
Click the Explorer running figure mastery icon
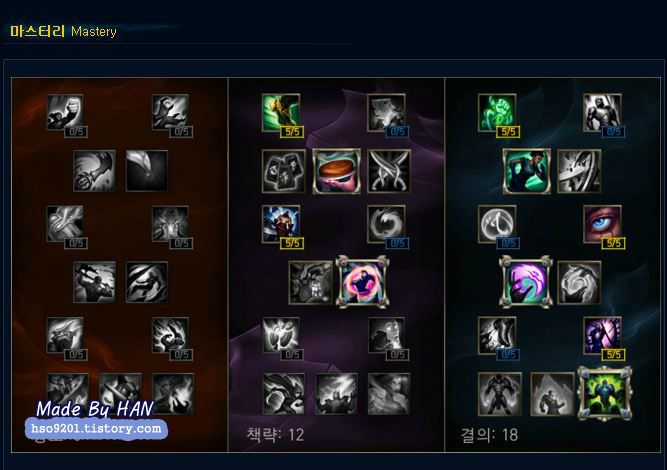pyautogui.click(x=527, y=171)
